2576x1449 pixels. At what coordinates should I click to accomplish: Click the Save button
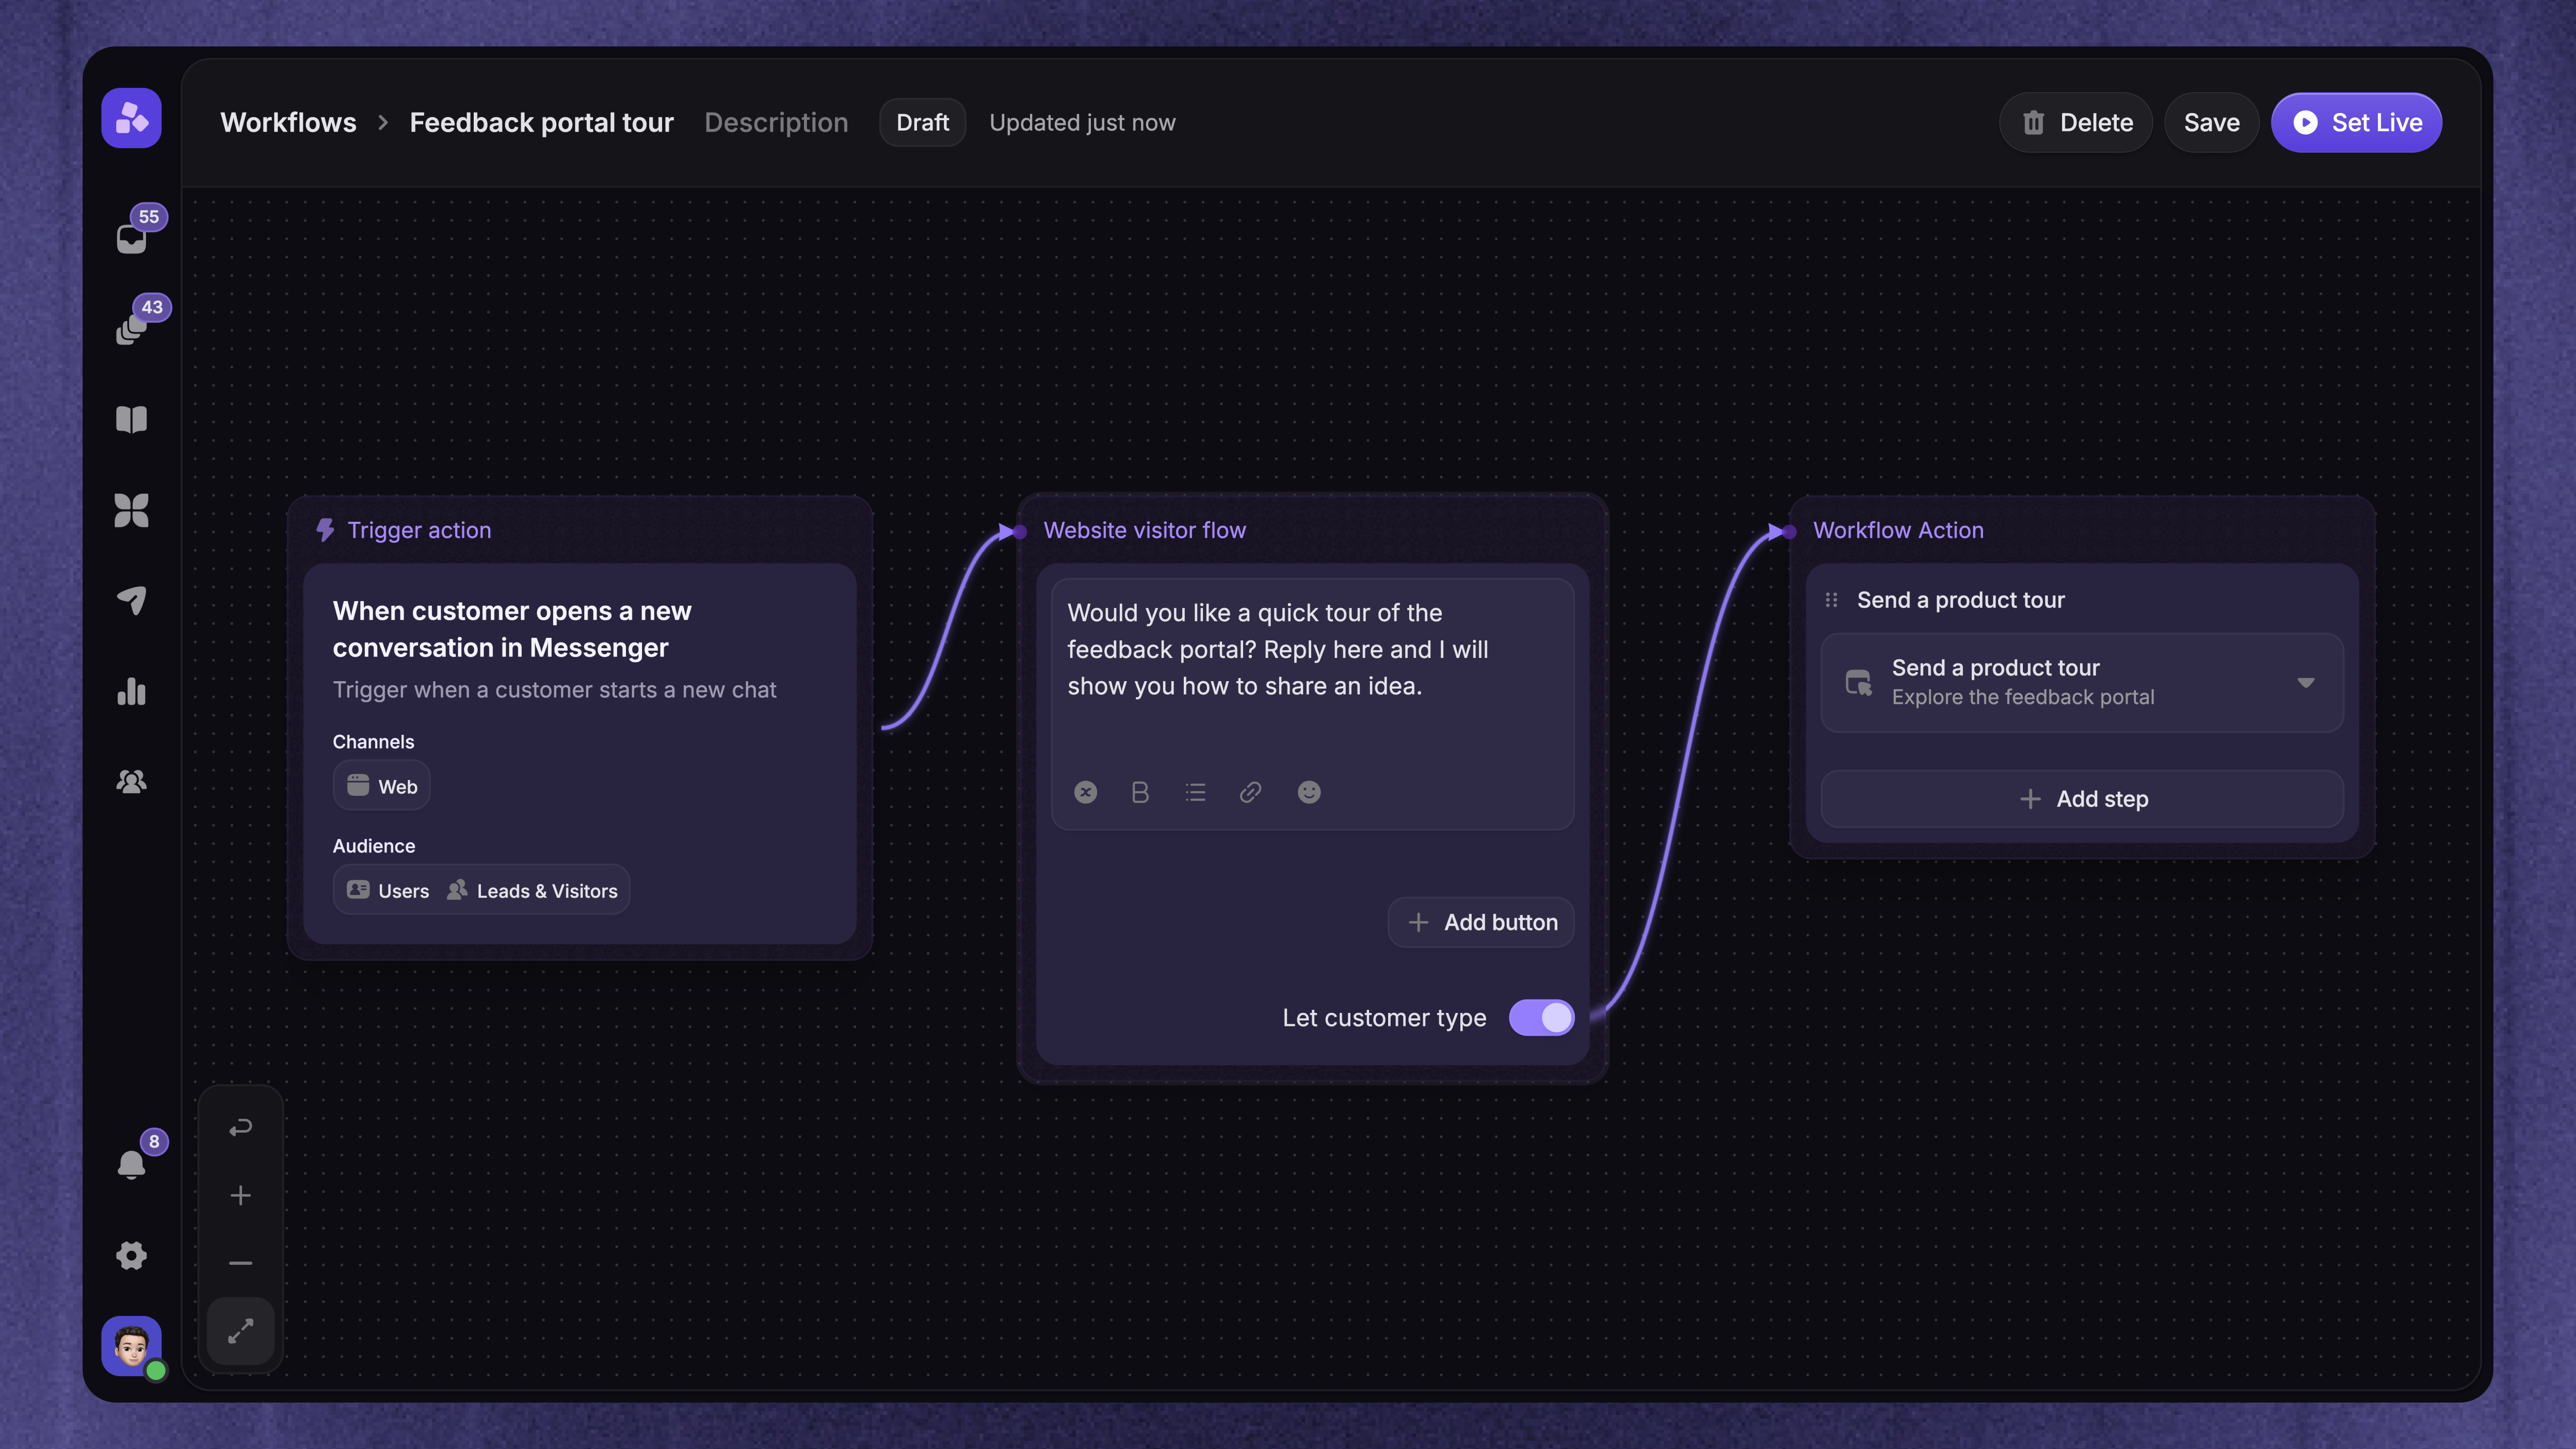(2211, 122)
